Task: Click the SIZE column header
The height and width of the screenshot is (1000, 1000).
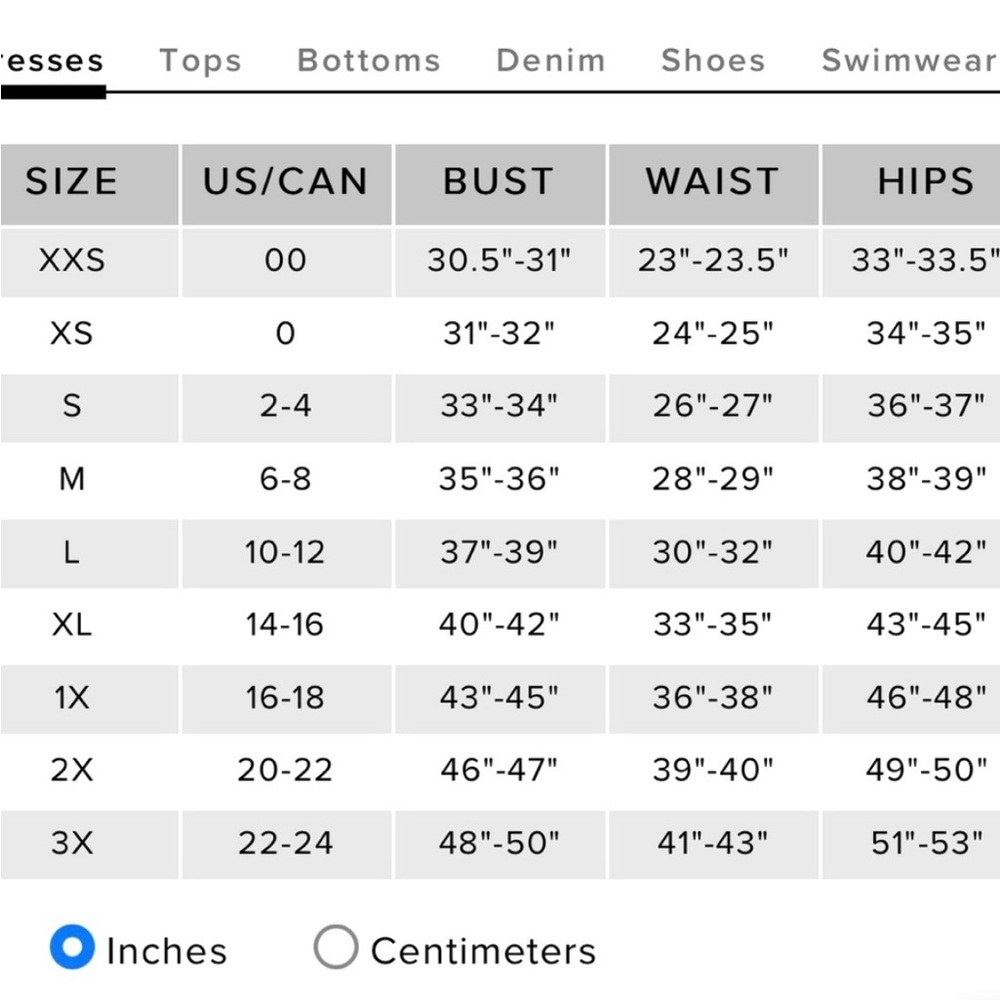Action: pos(71,182)
